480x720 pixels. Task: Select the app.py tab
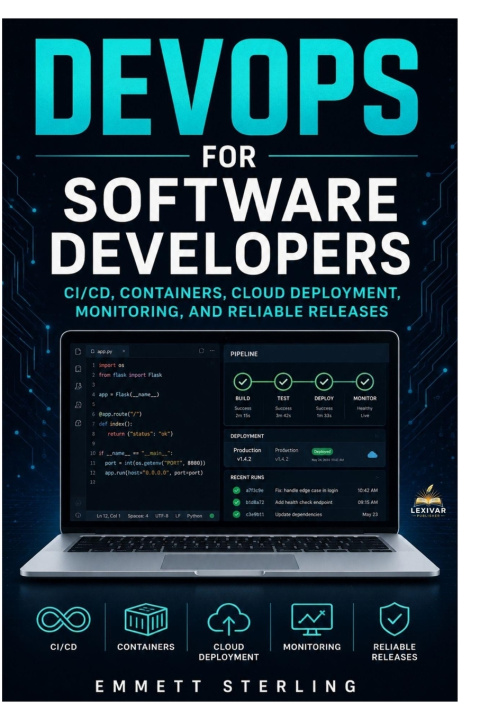click(x=105, y=351)
